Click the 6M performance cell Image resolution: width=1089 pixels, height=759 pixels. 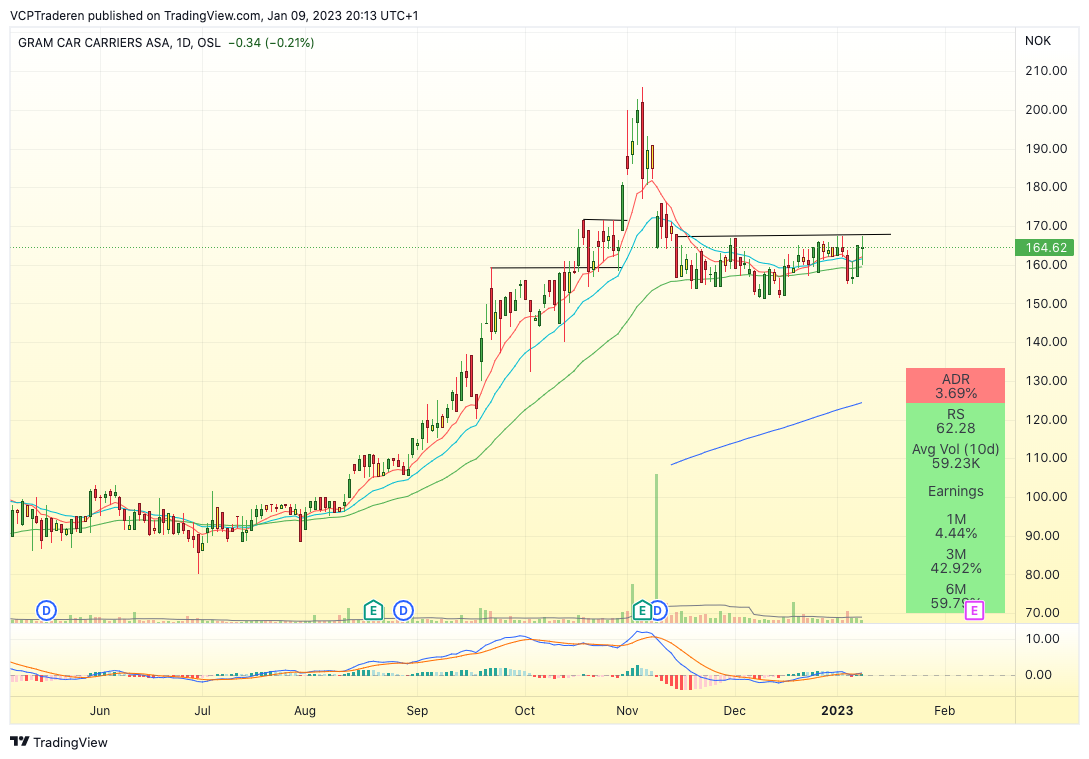pyautogui.click(x=956, y=596)
